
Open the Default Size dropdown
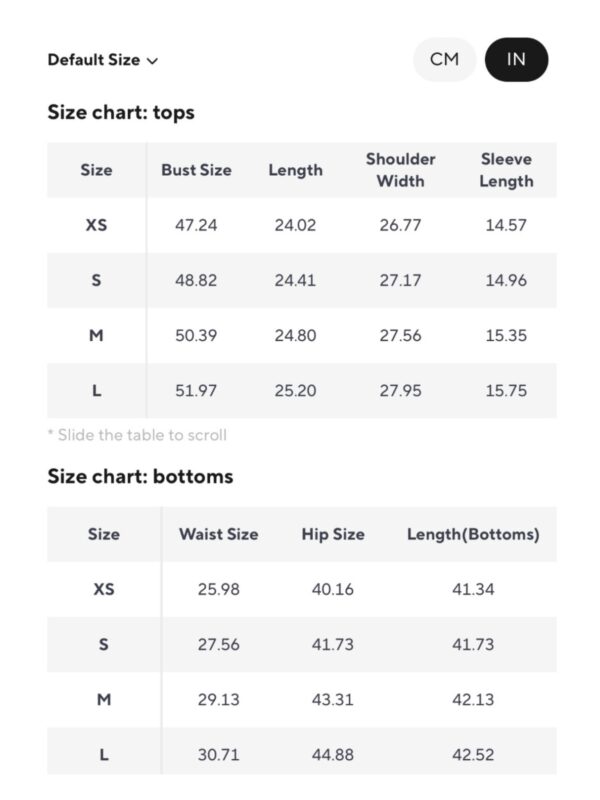tap(103, 60)
